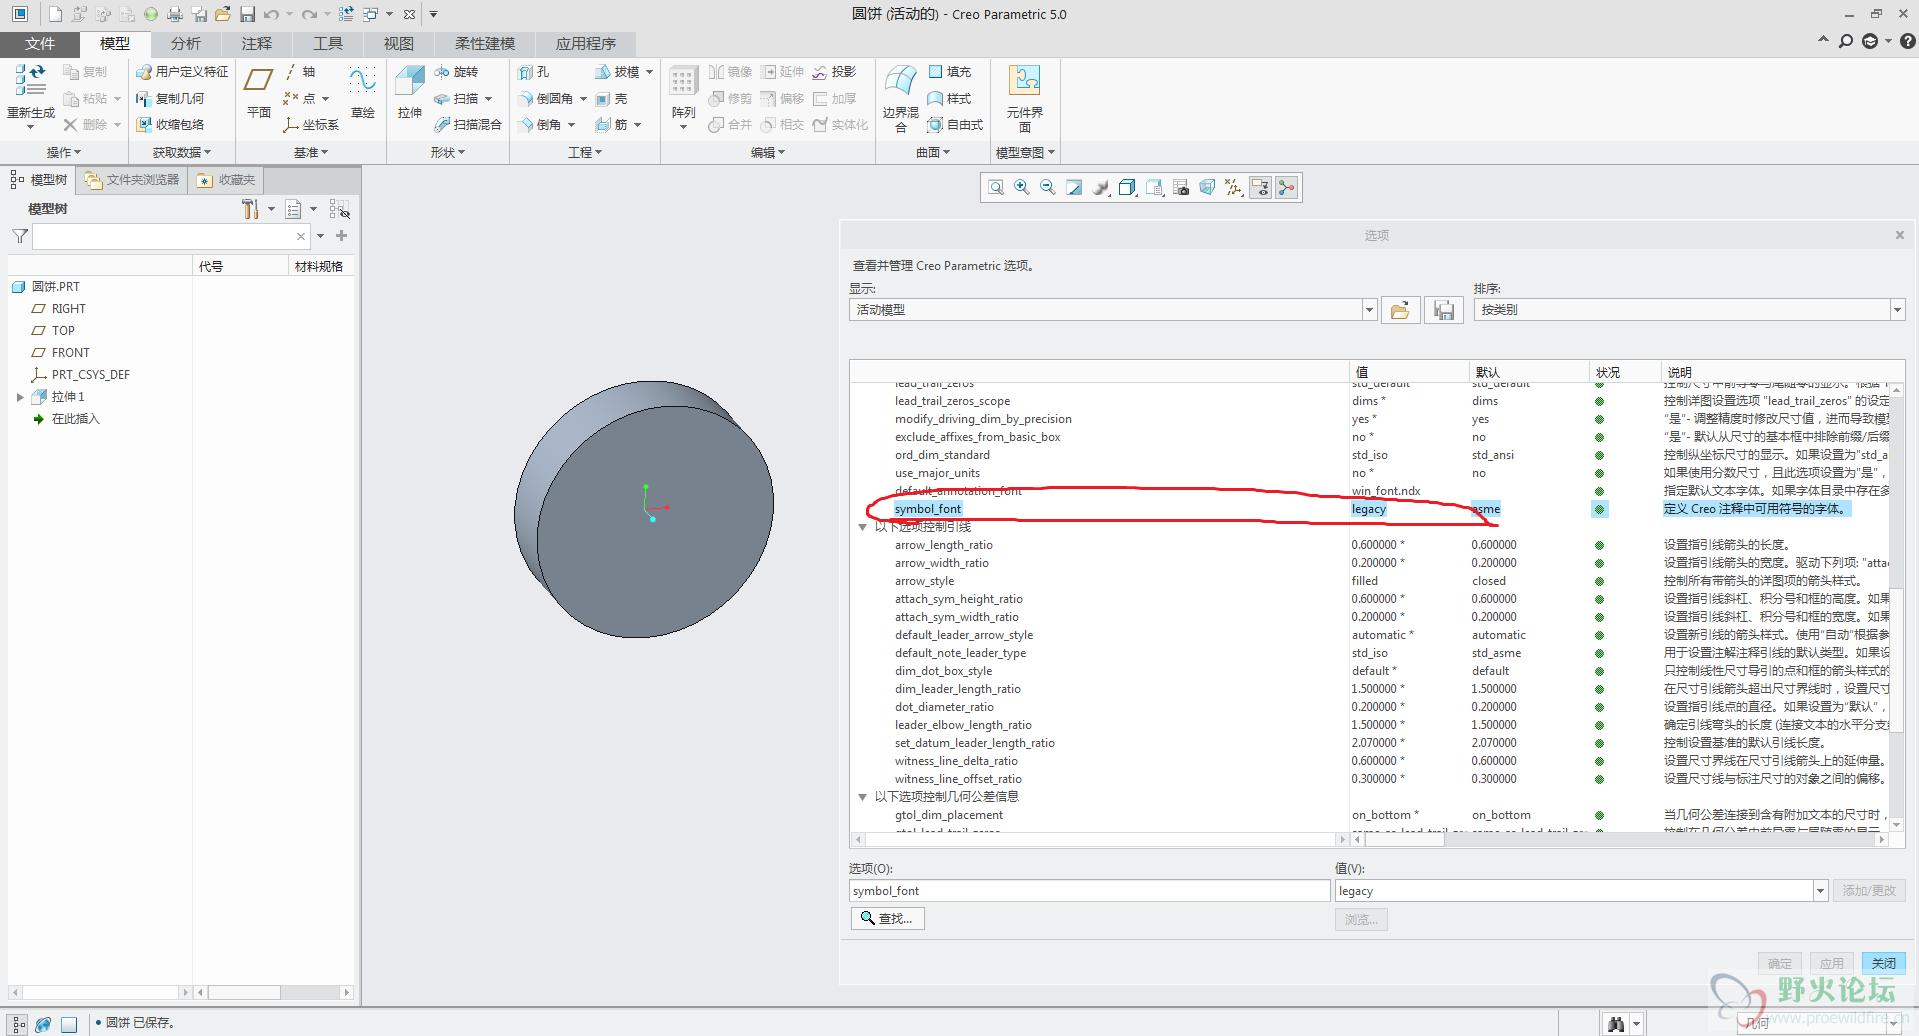
Task: Collapse the 以下选项控制几何公差信息 group
Action: [x=862, y=797]
